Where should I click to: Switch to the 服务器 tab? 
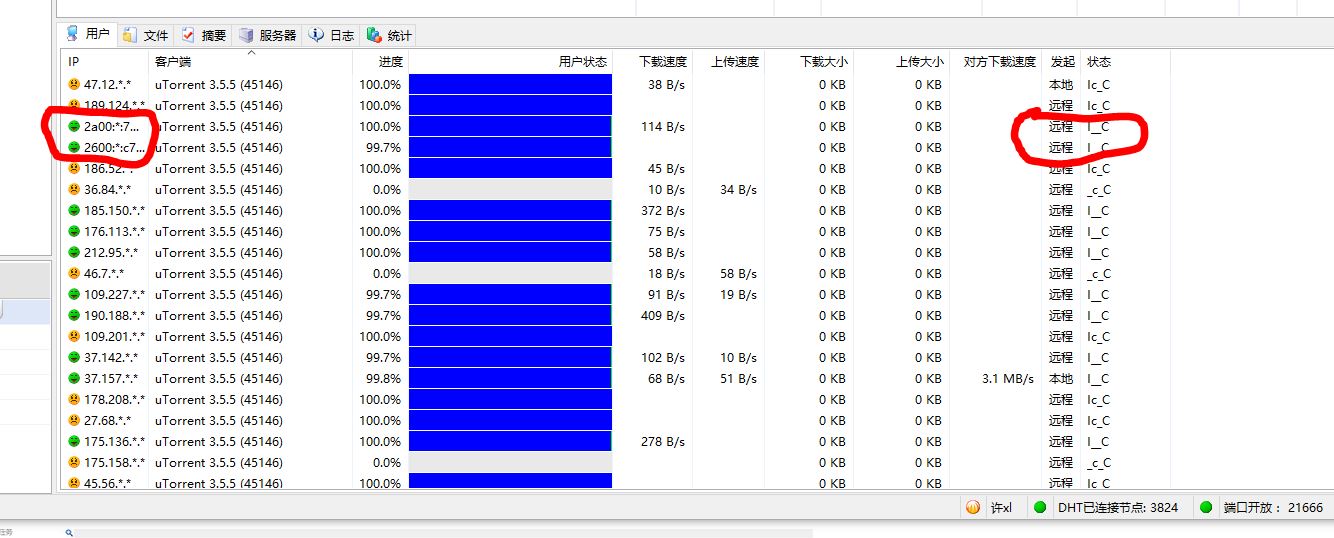268,35
